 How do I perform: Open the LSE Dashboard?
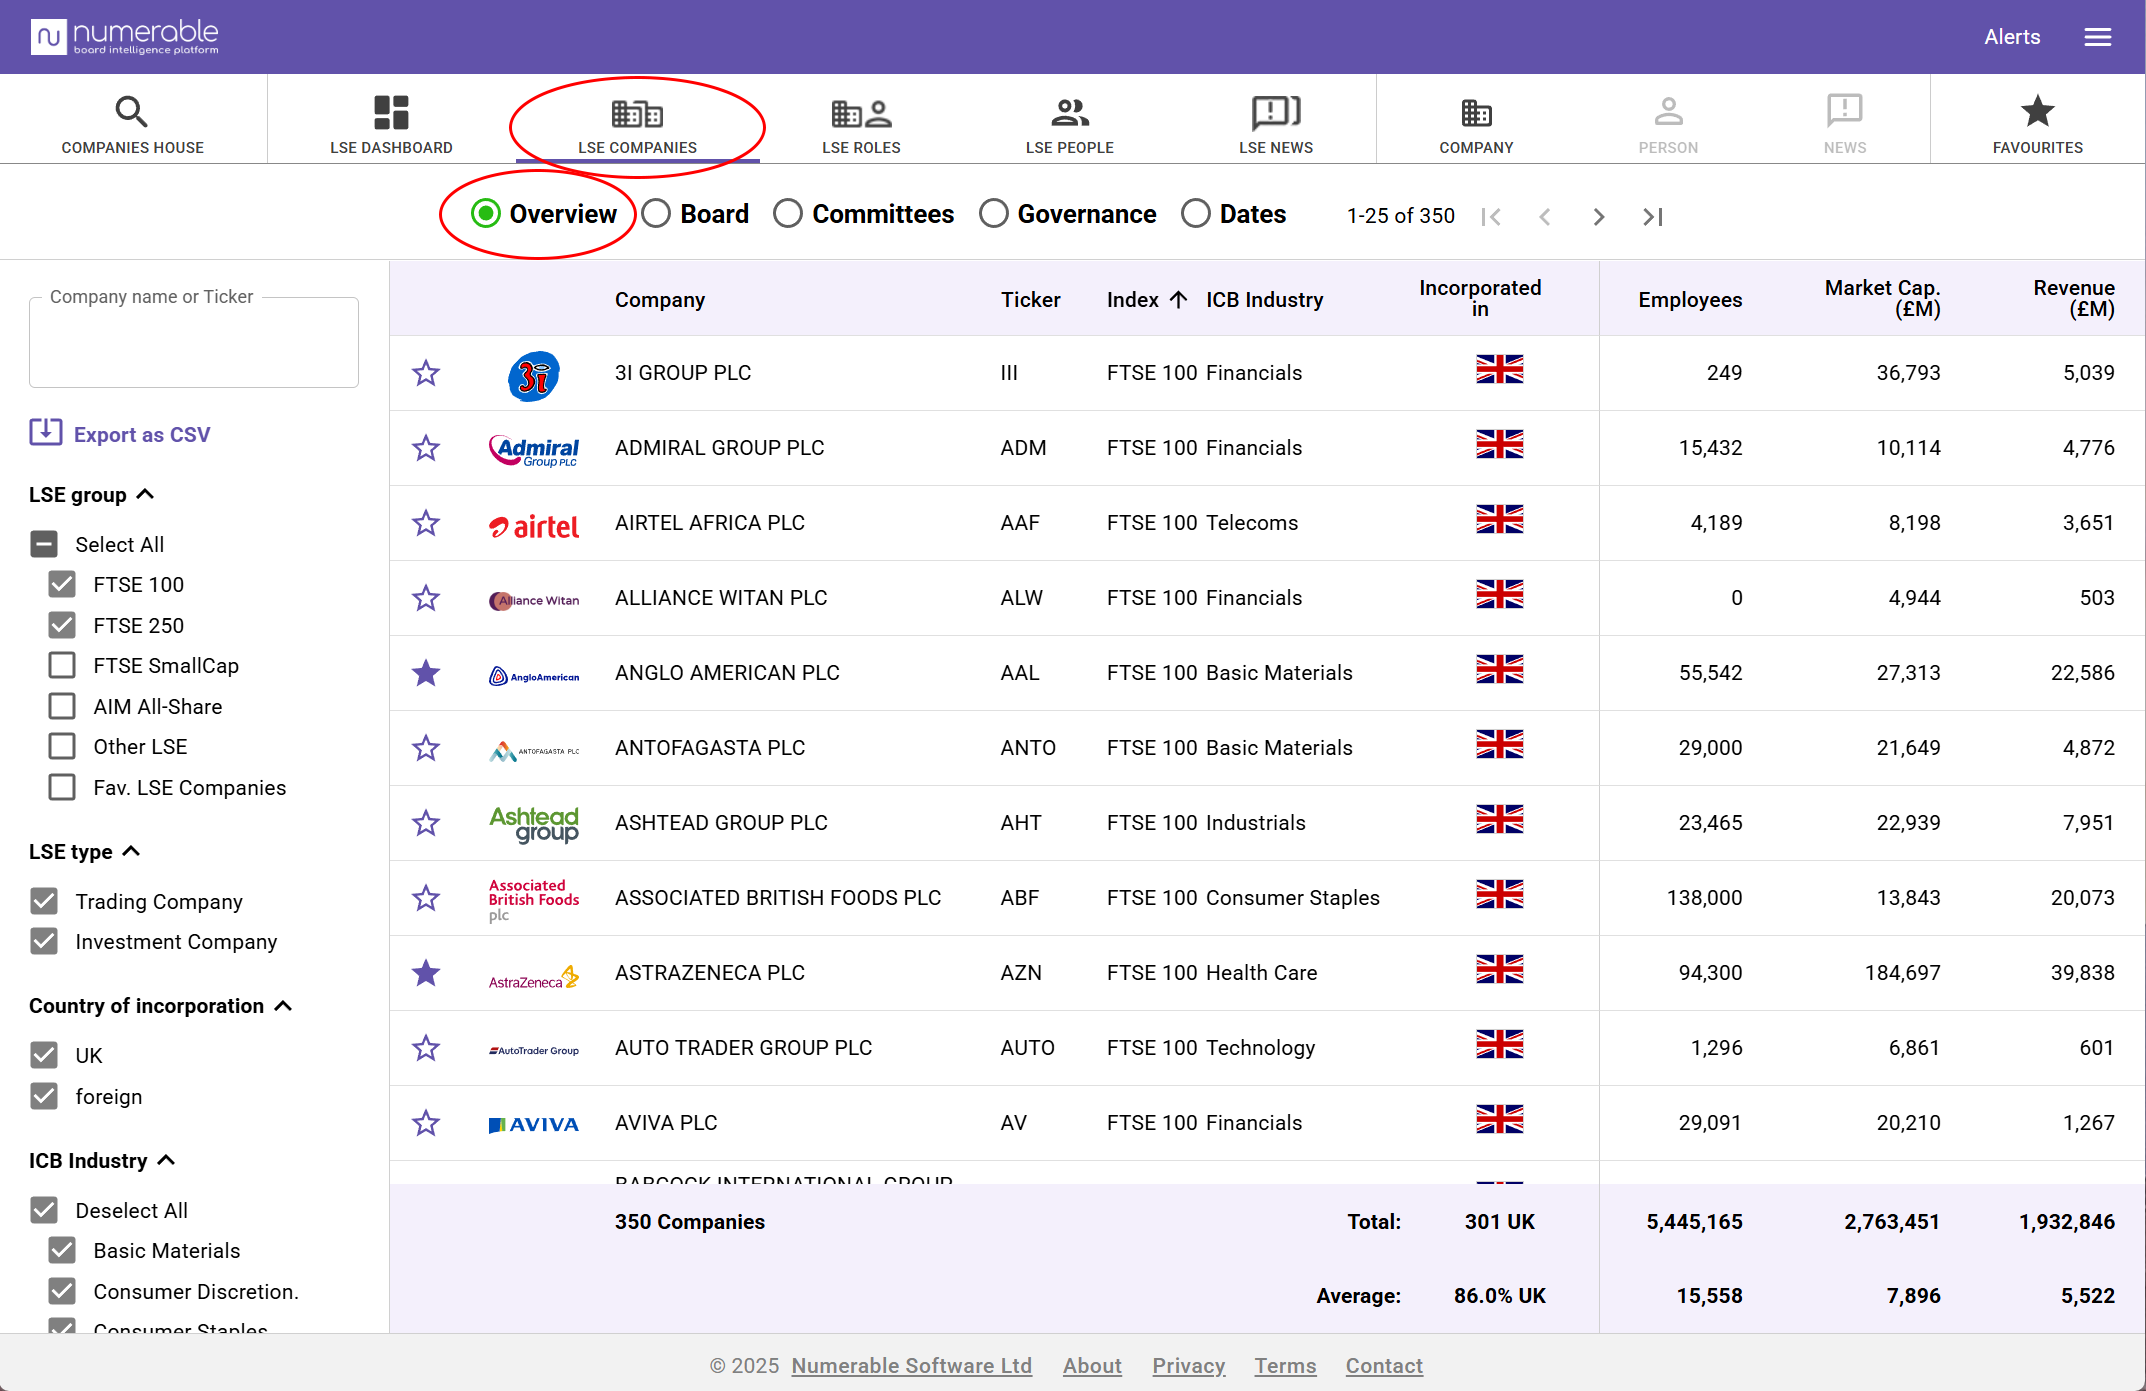click(x=391, y=124)
